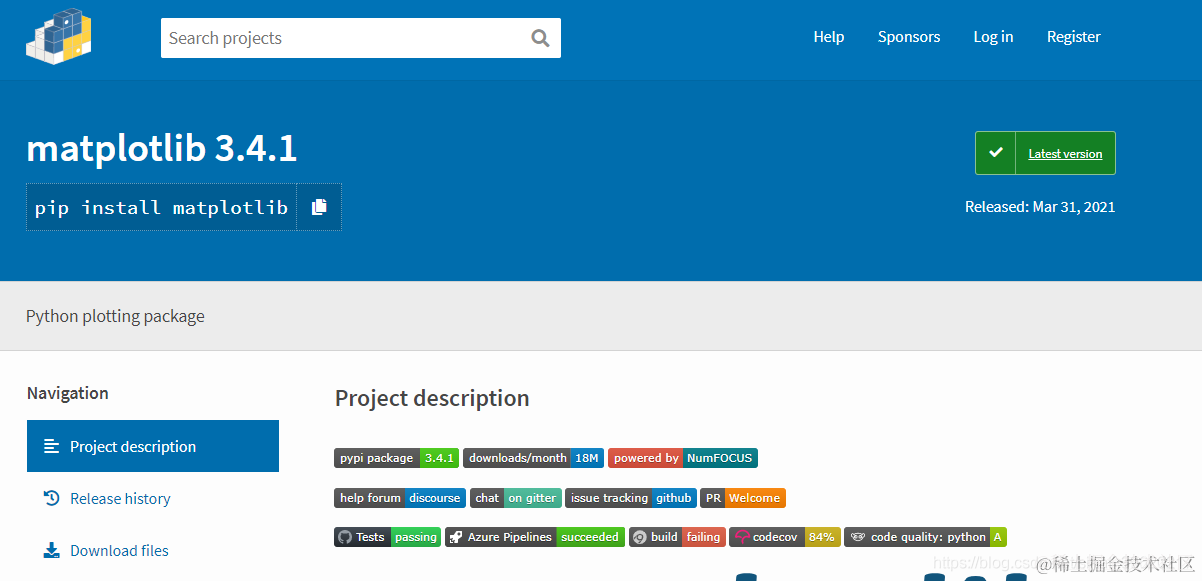The image size is (1202, 581).
Task: Click the Tests passing badge
Action: 387,537
